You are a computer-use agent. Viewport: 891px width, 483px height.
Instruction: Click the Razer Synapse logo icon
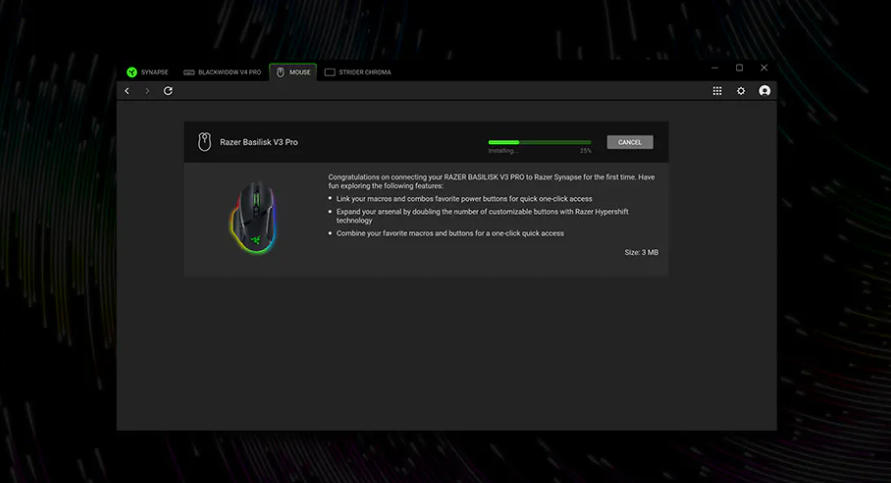click(131, 72)
